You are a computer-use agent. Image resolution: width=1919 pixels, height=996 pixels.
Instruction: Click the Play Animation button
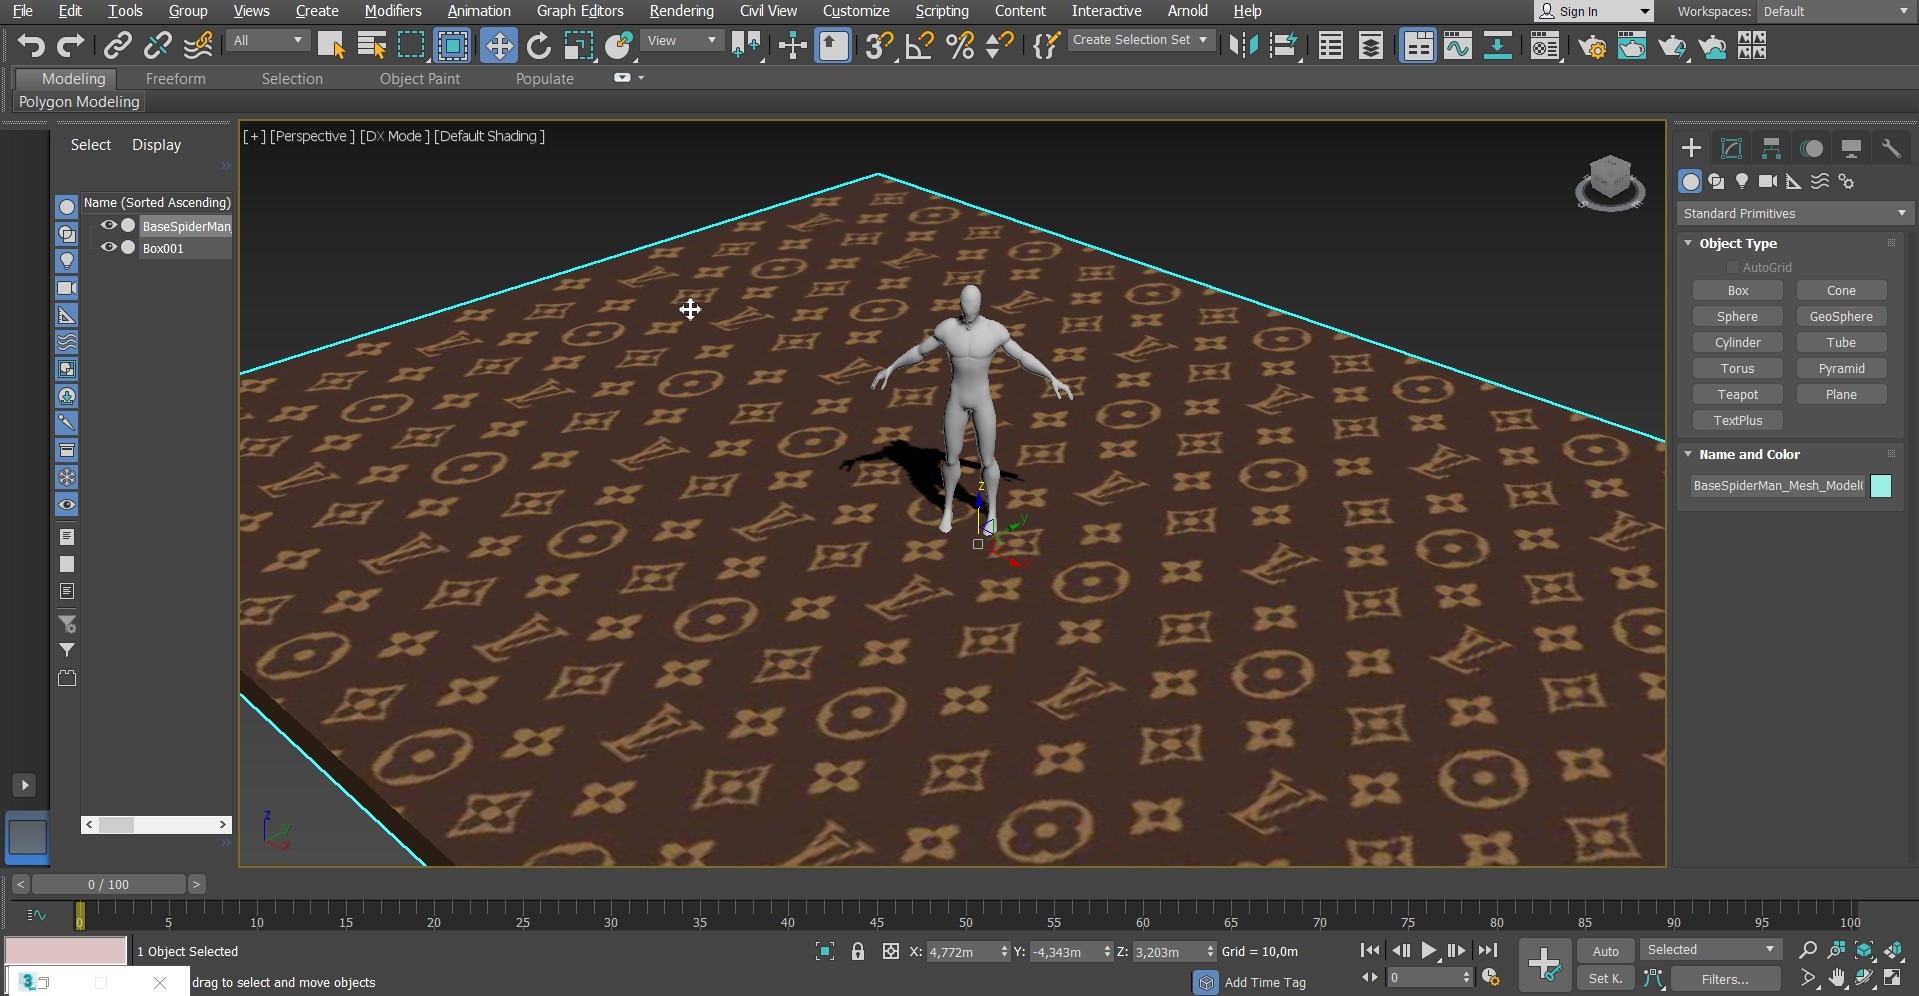click(1428, 951)
